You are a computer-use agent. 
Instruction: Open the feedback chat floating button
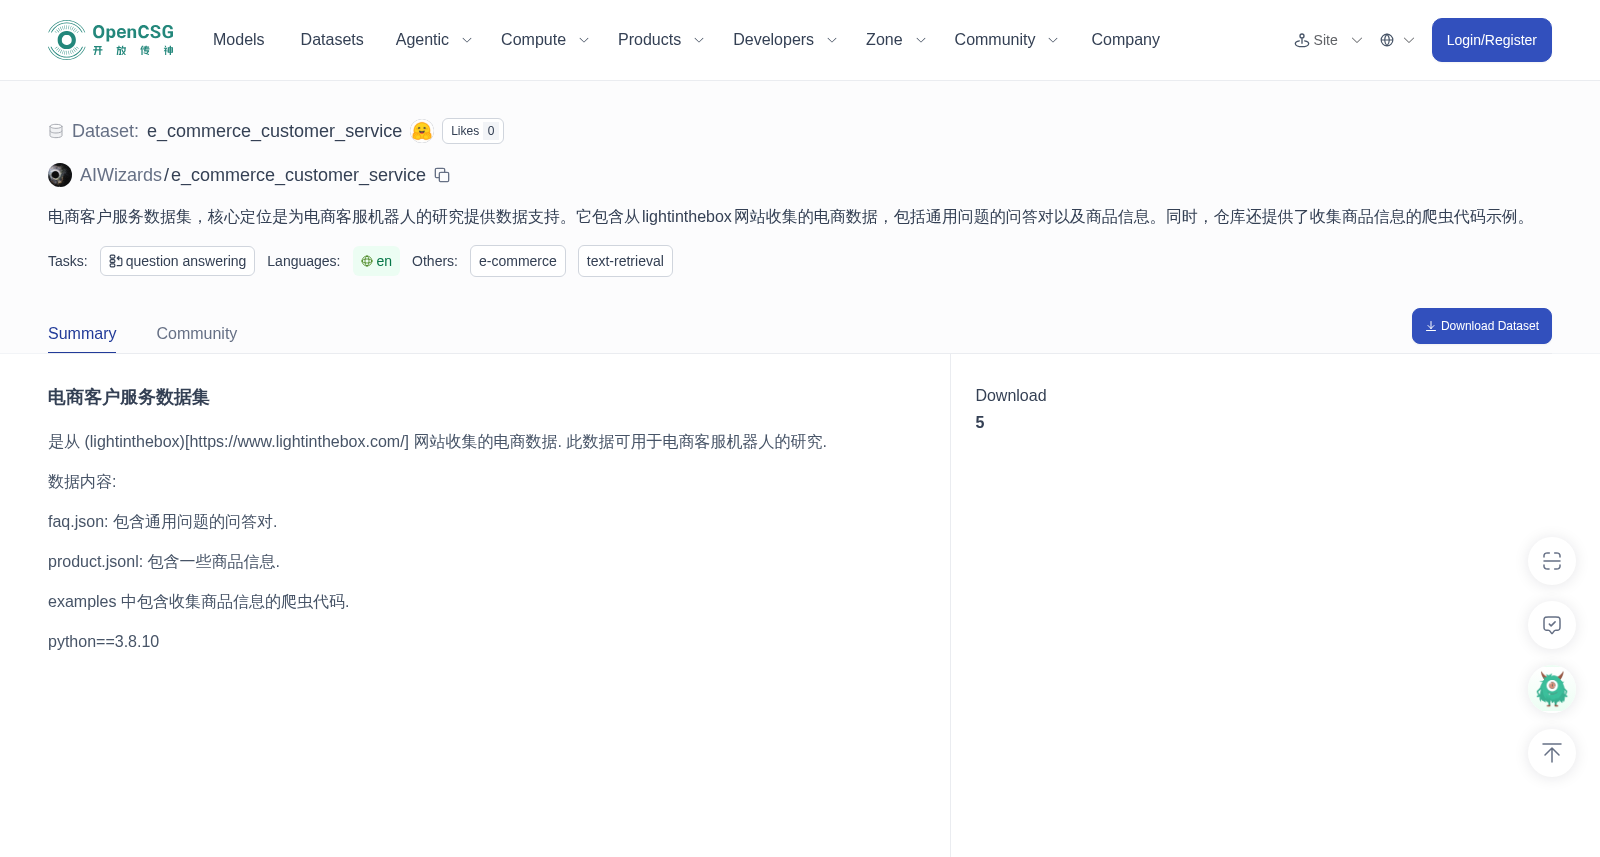point(1552,625)
